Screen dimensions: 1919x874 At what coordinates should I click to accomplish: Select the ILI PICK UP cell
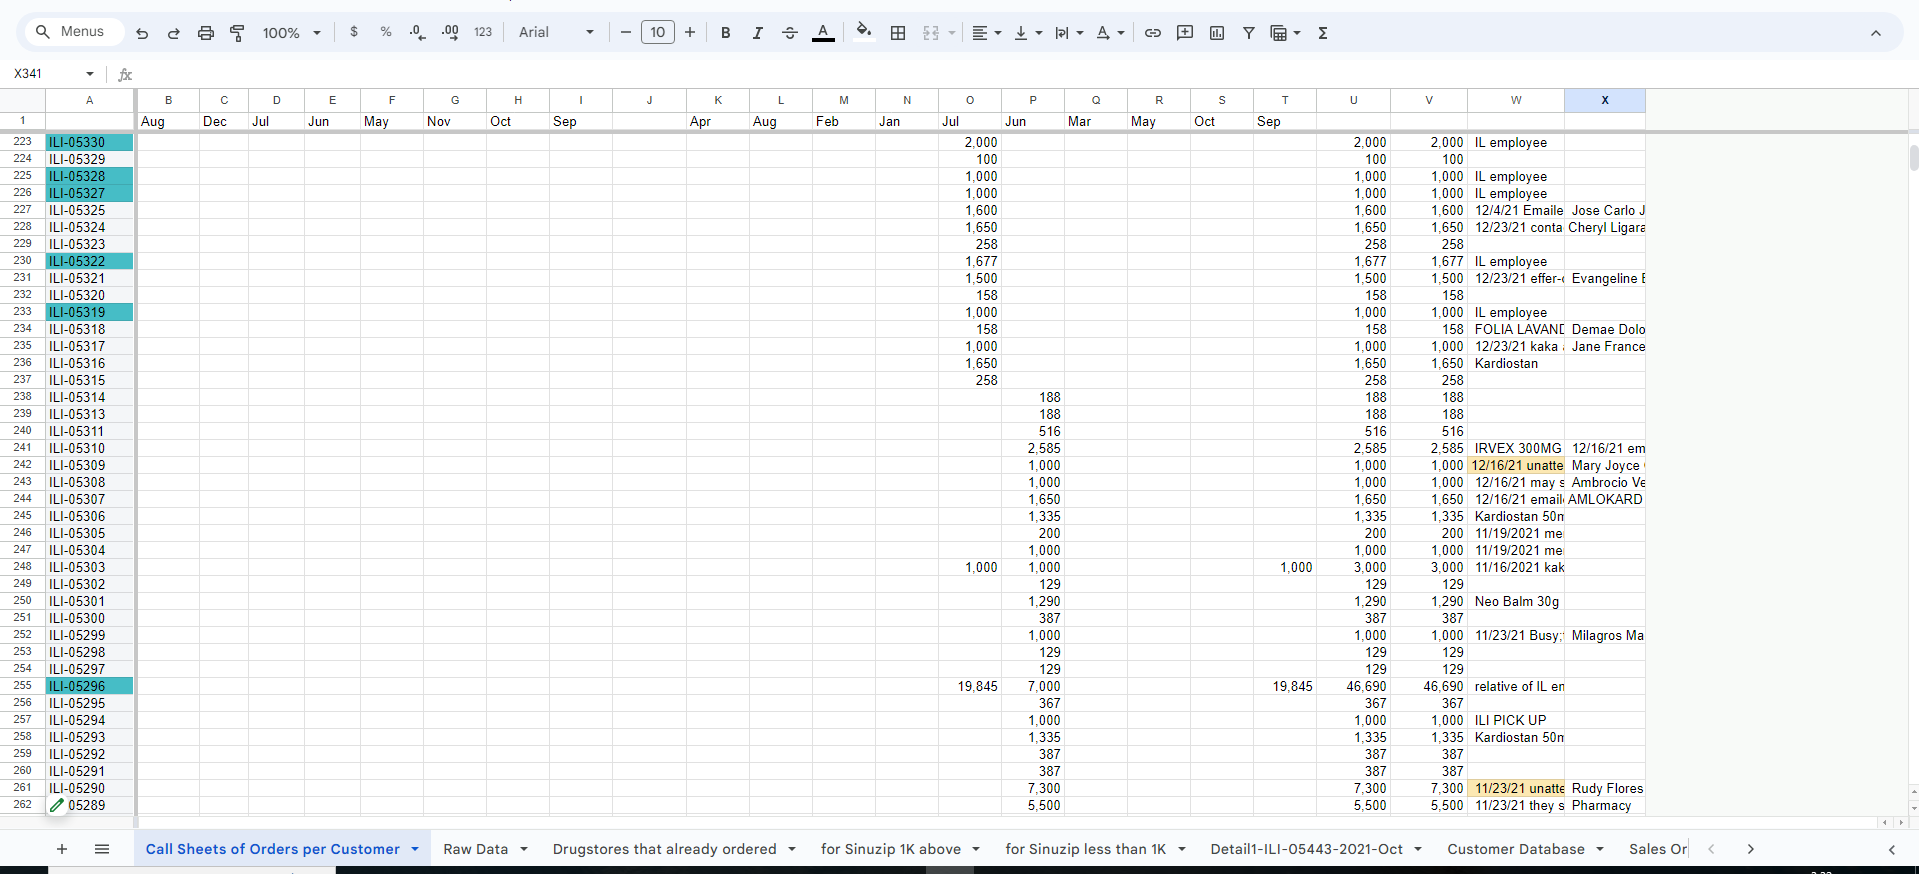pos(1516,720)
